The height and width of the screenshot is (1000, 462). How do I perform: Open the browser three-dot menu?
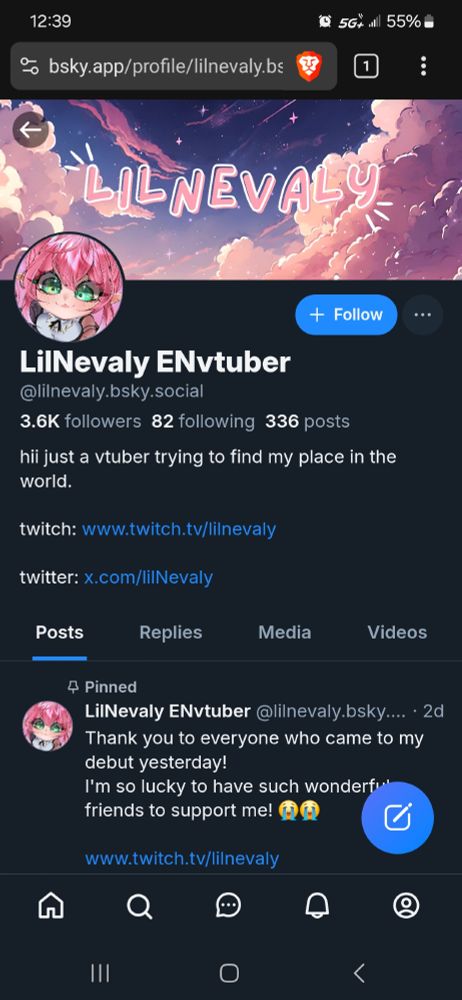point(423,66)
